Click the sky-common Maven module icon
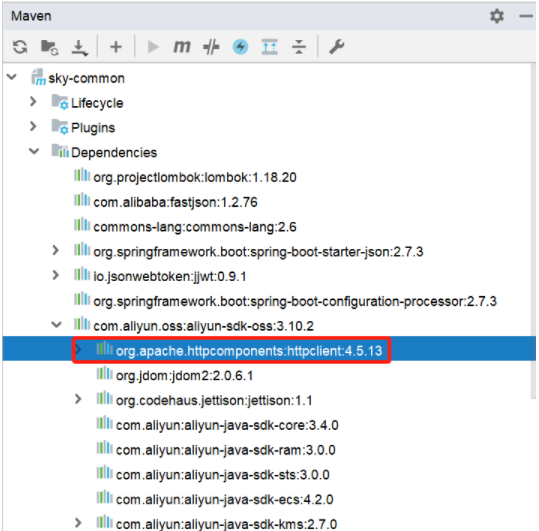This screenshot has width=539, height=531. click(x=38, y=76)
